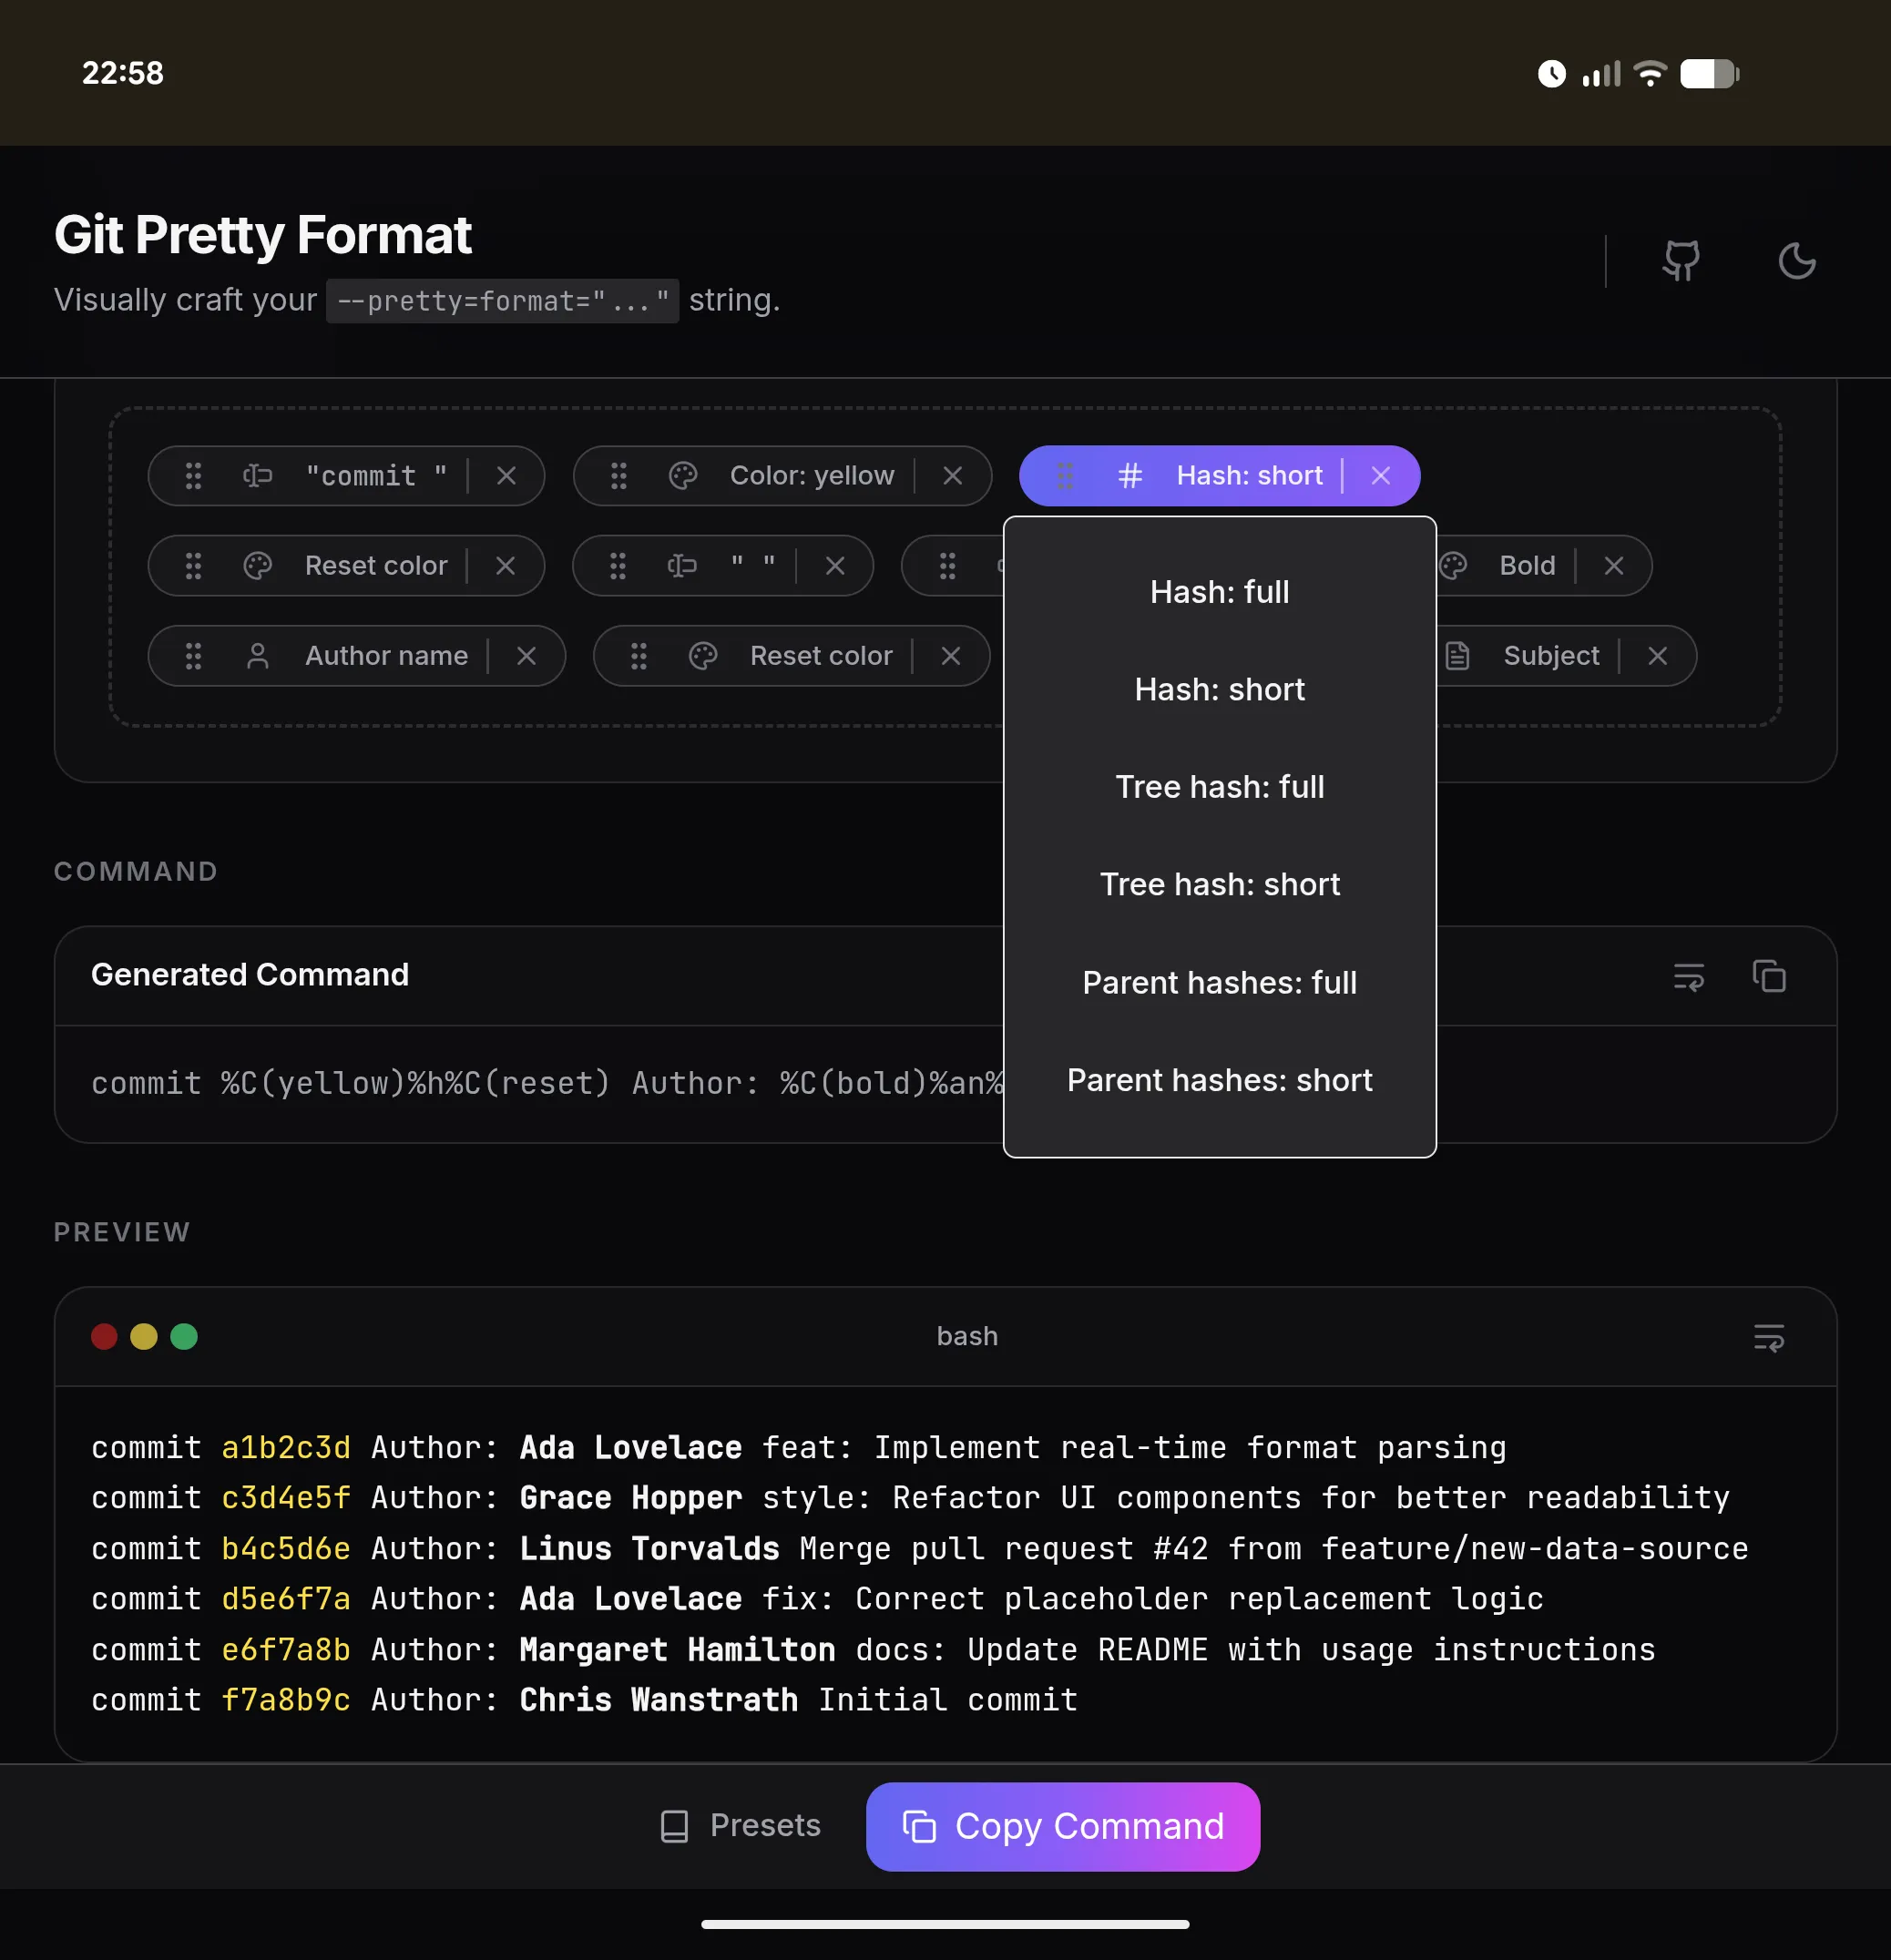
Task: Remove the Color: yellow chip
Action: [952, 476]
